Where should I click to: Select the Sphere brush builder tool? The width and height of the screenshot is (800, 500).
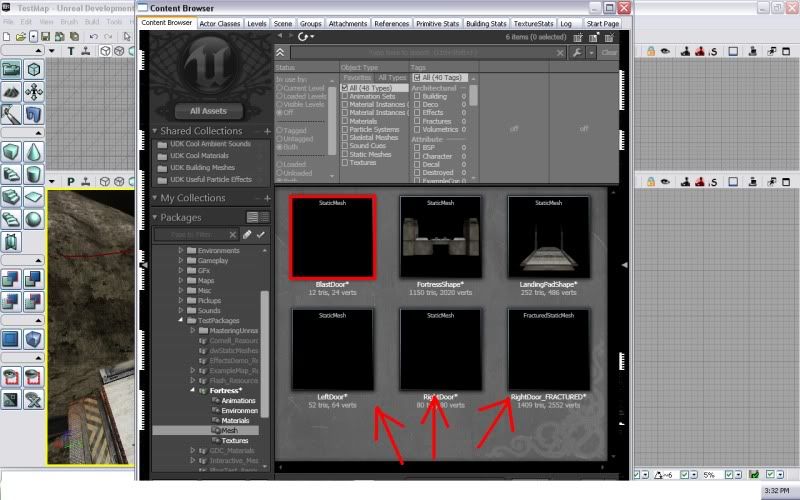(x=33, y=219)
